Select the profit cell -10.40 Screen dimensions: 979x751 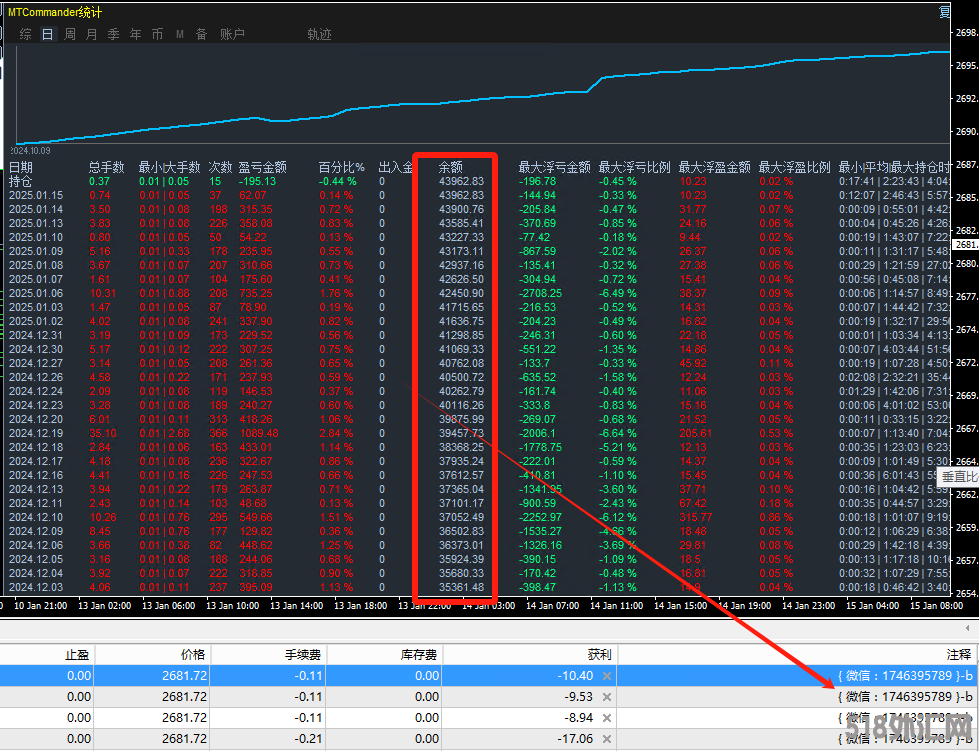tap(576, 675)
